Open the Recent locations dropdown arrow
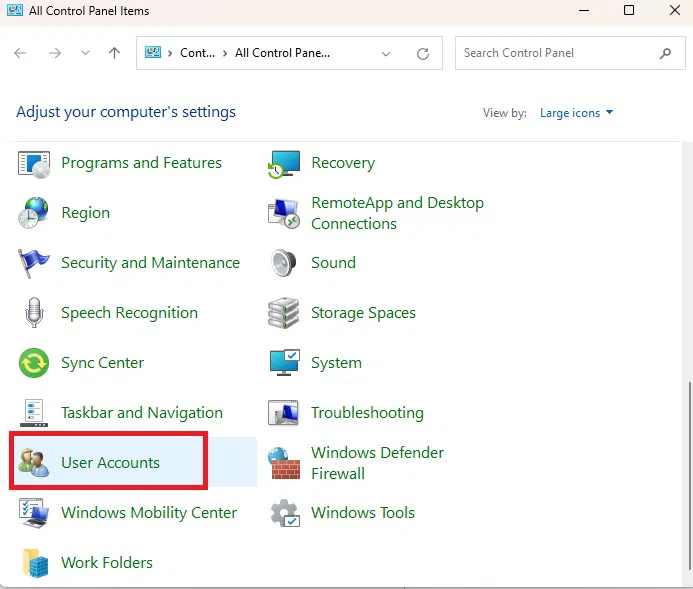693x589 pixels. (84, 53)
